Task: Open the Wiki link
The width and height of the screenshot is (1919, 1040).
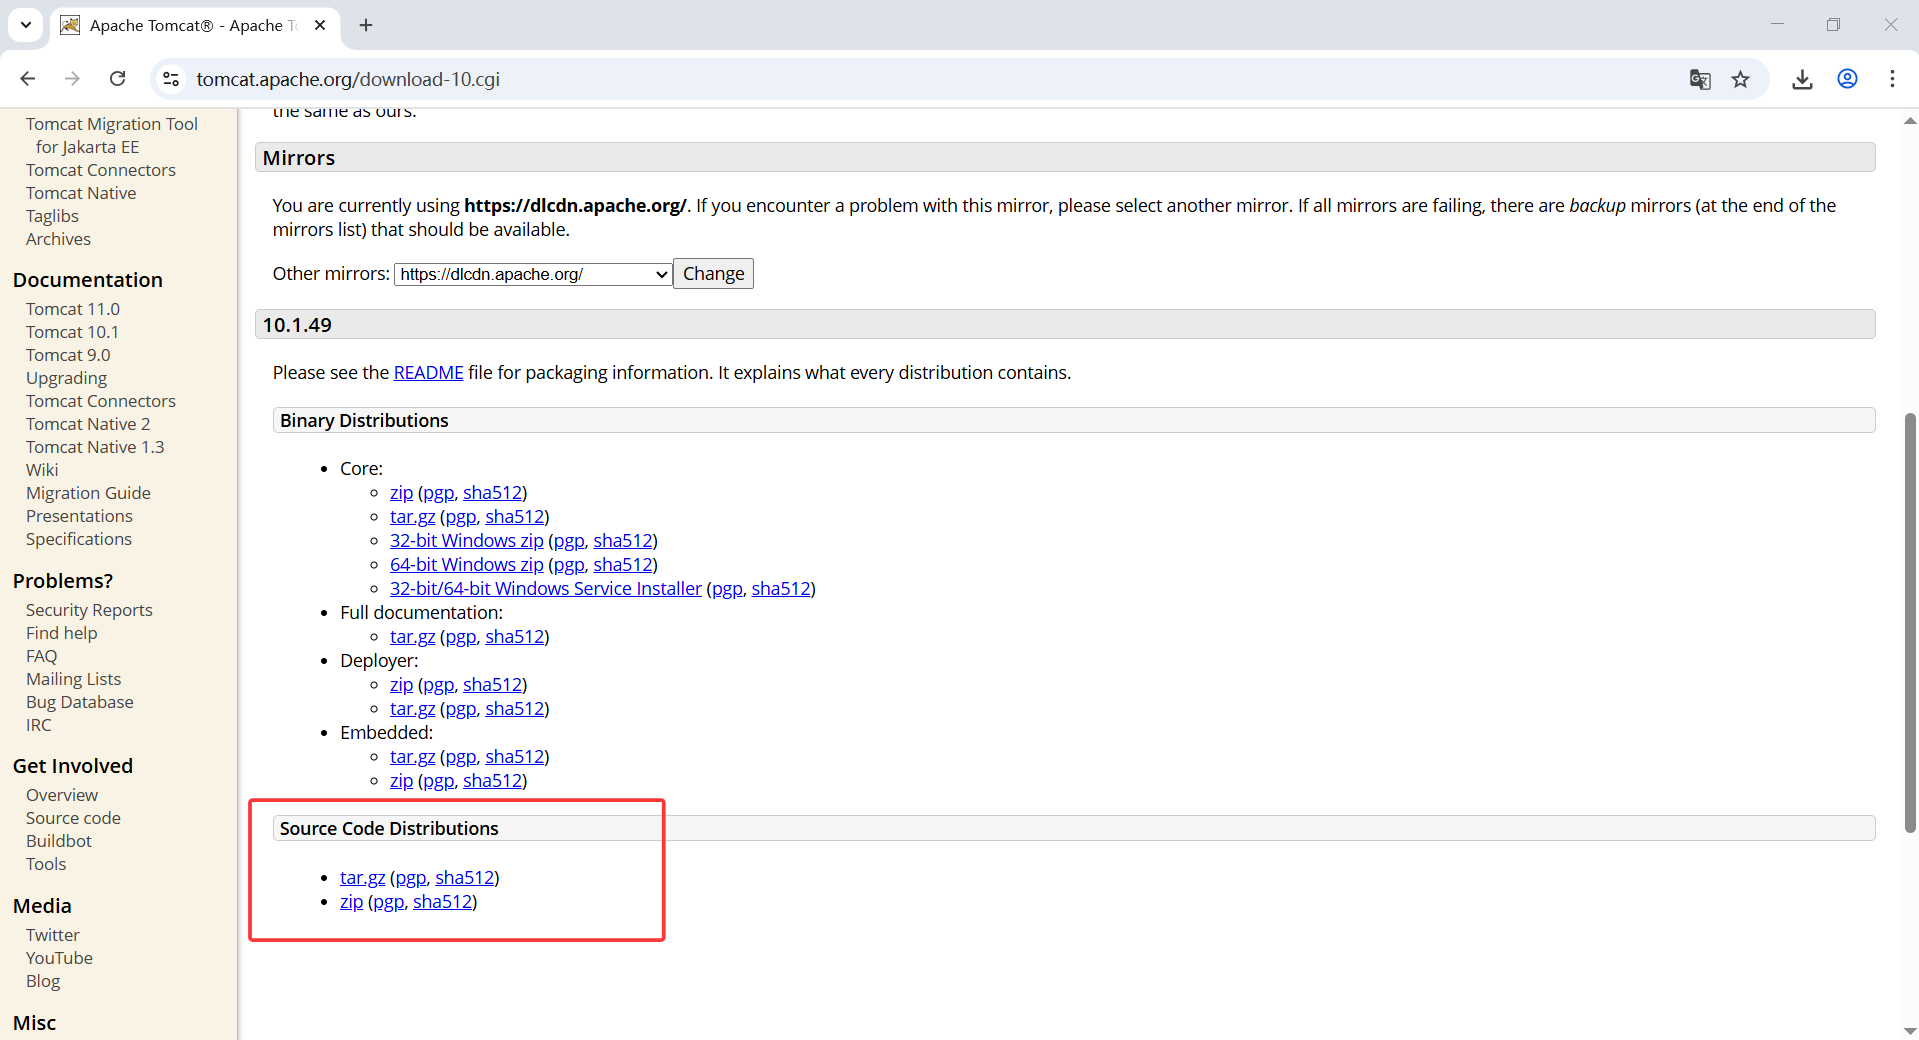Action: 42,470
